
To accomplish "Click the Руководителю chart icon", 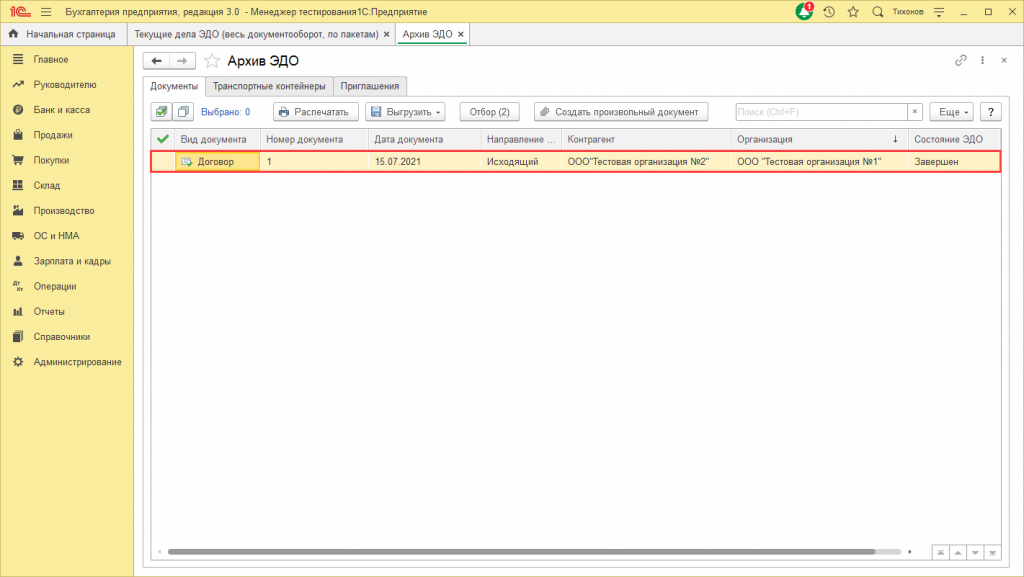I will point(18,84).
